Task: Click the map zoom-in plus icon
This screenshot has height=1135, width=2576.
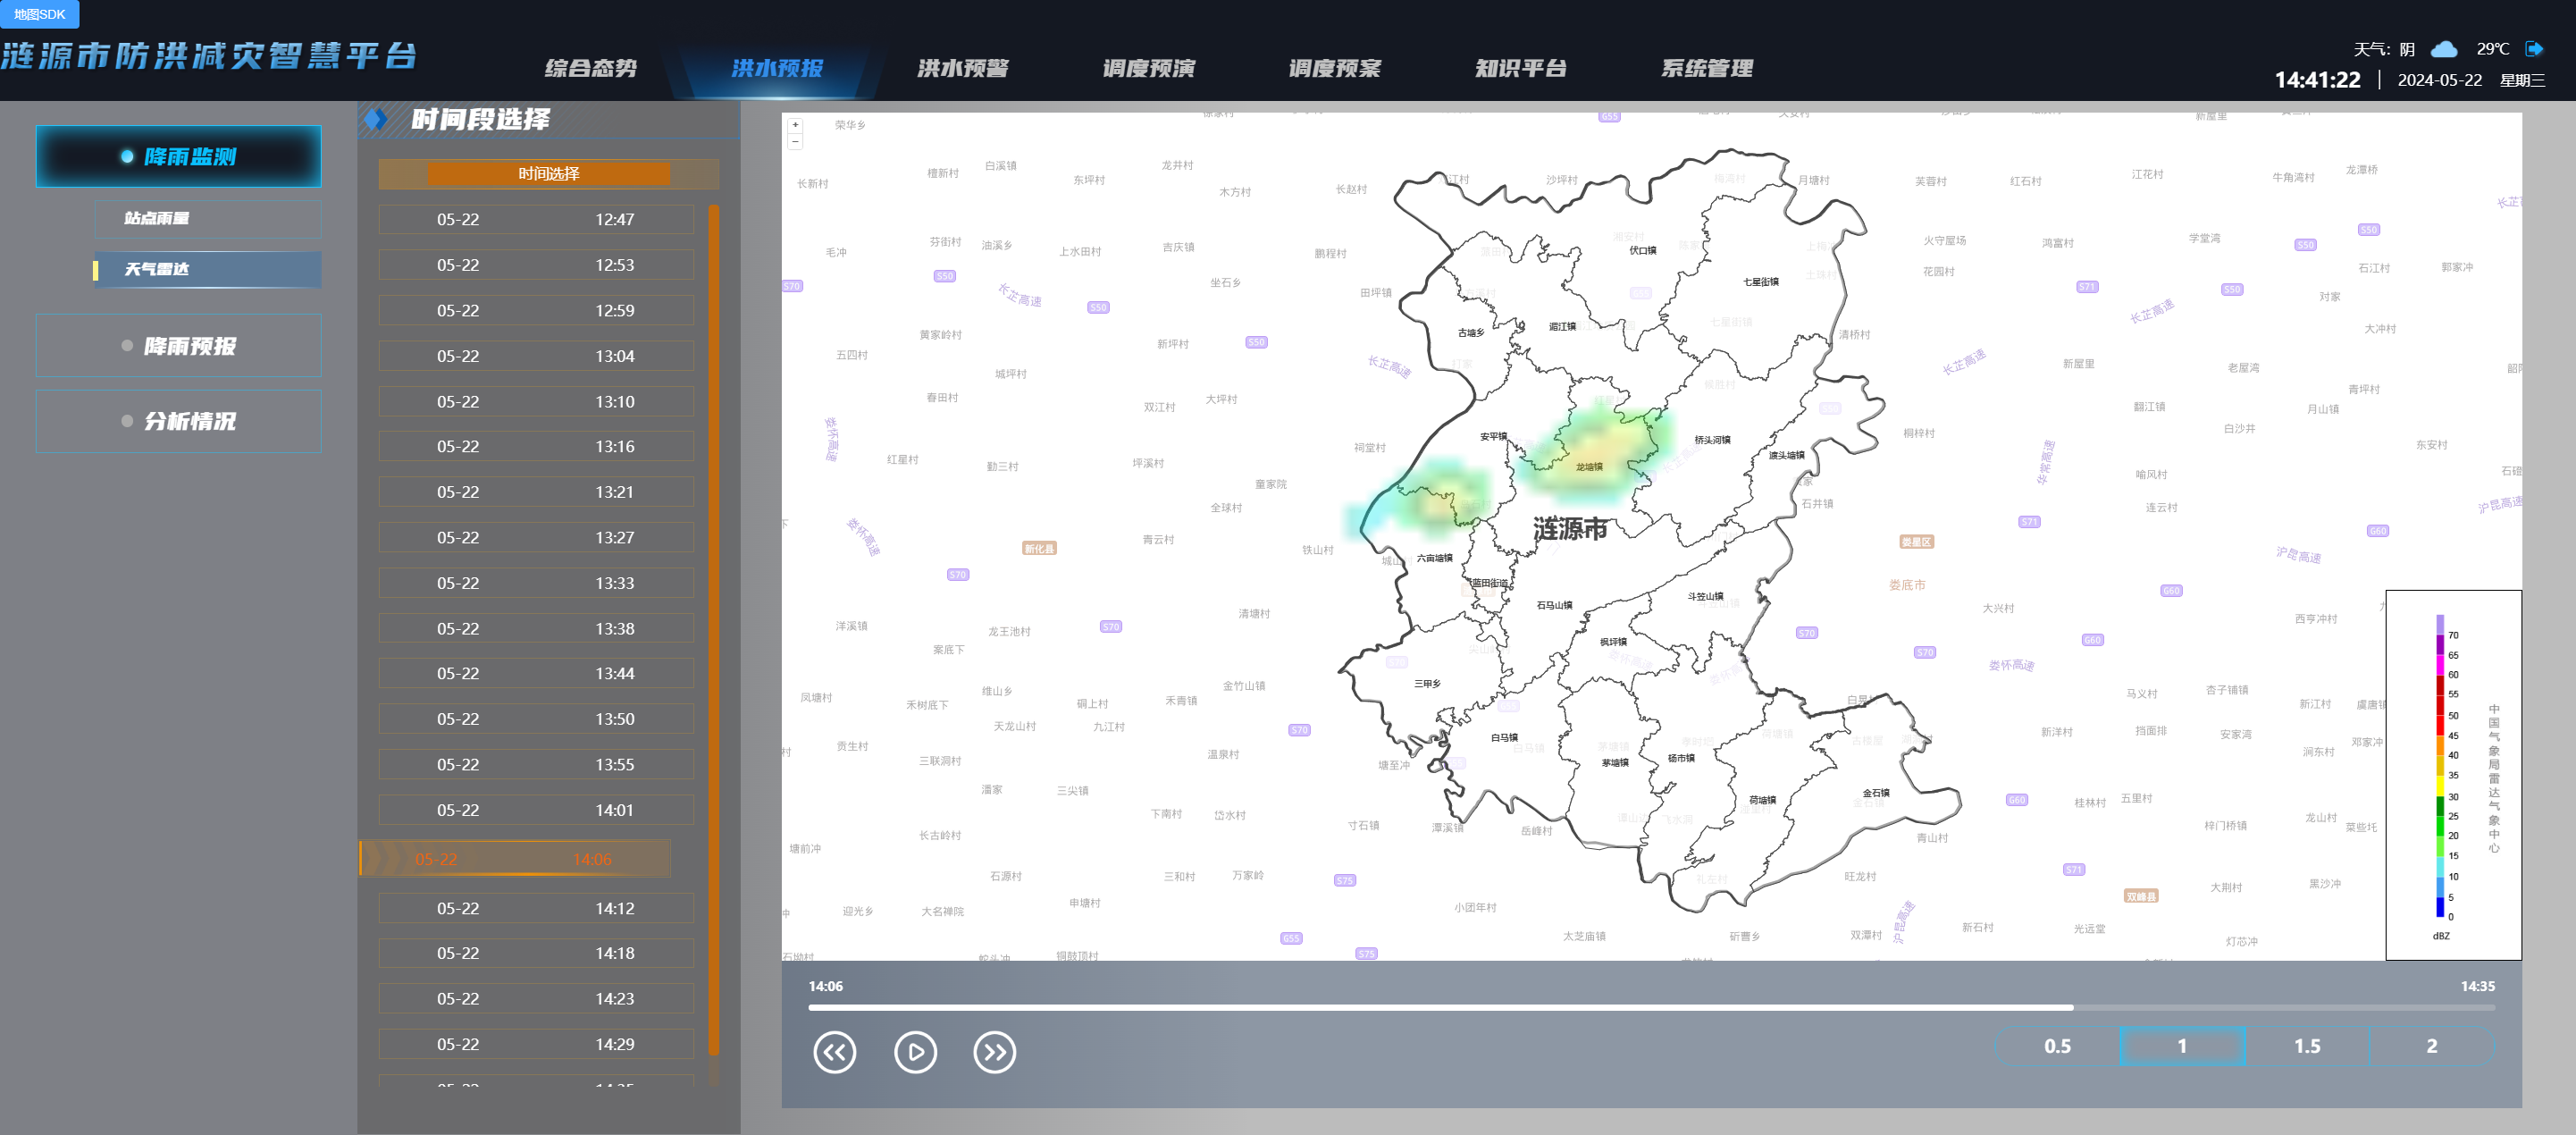Action: (795, 126)
